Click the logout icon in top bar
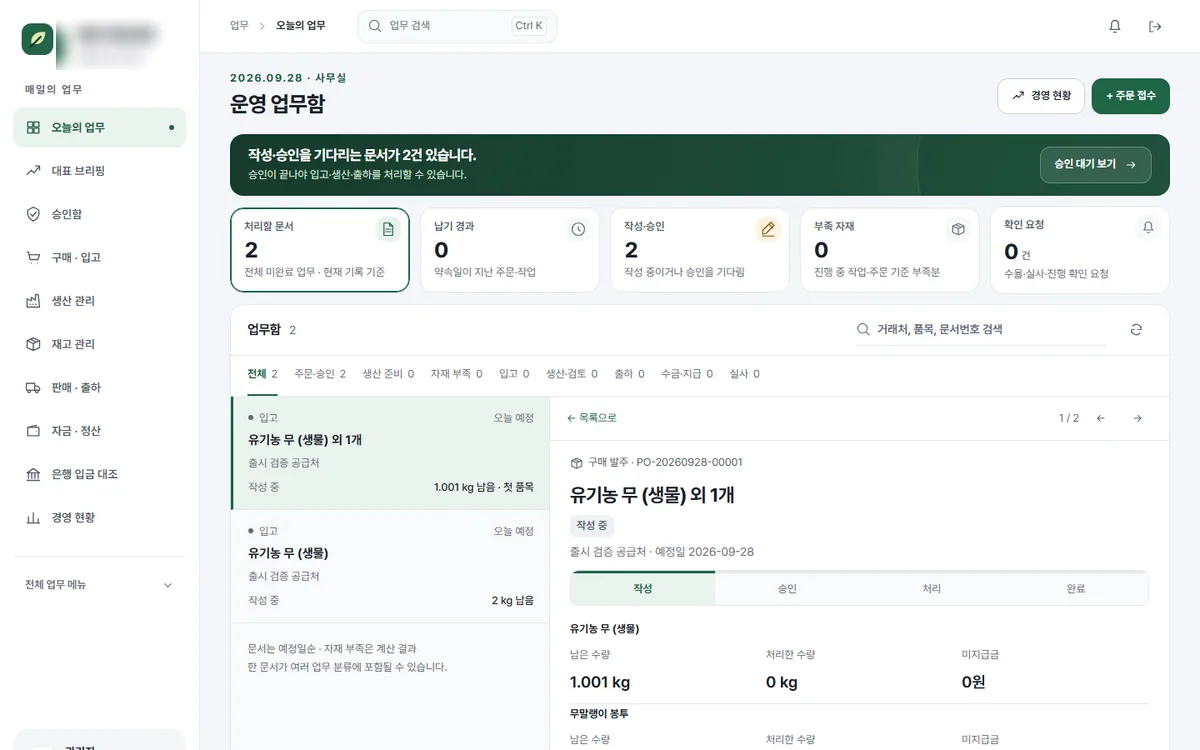This screenshot has width=1200, height=750. coord(1155,26)
